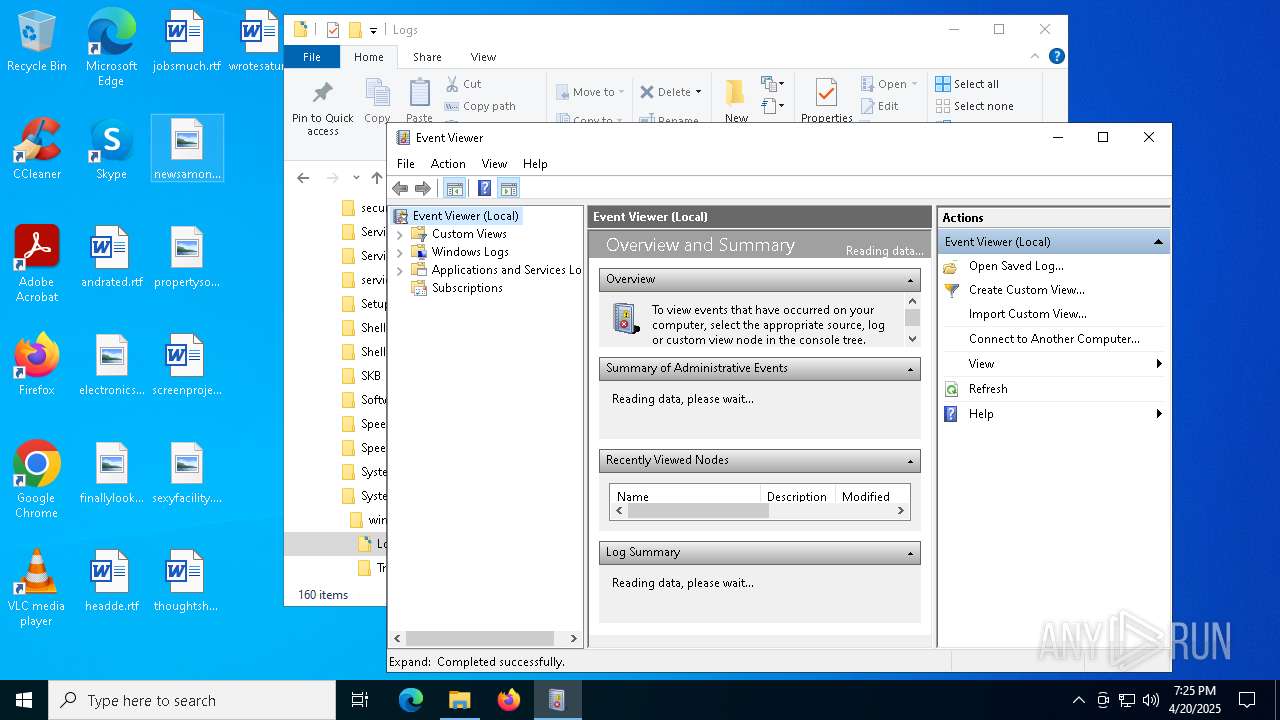Screen dimensions: 1280x720
Task: Toggle Show/Hide Action Pane toolbar icon
Action: click(x=508, y=188)
